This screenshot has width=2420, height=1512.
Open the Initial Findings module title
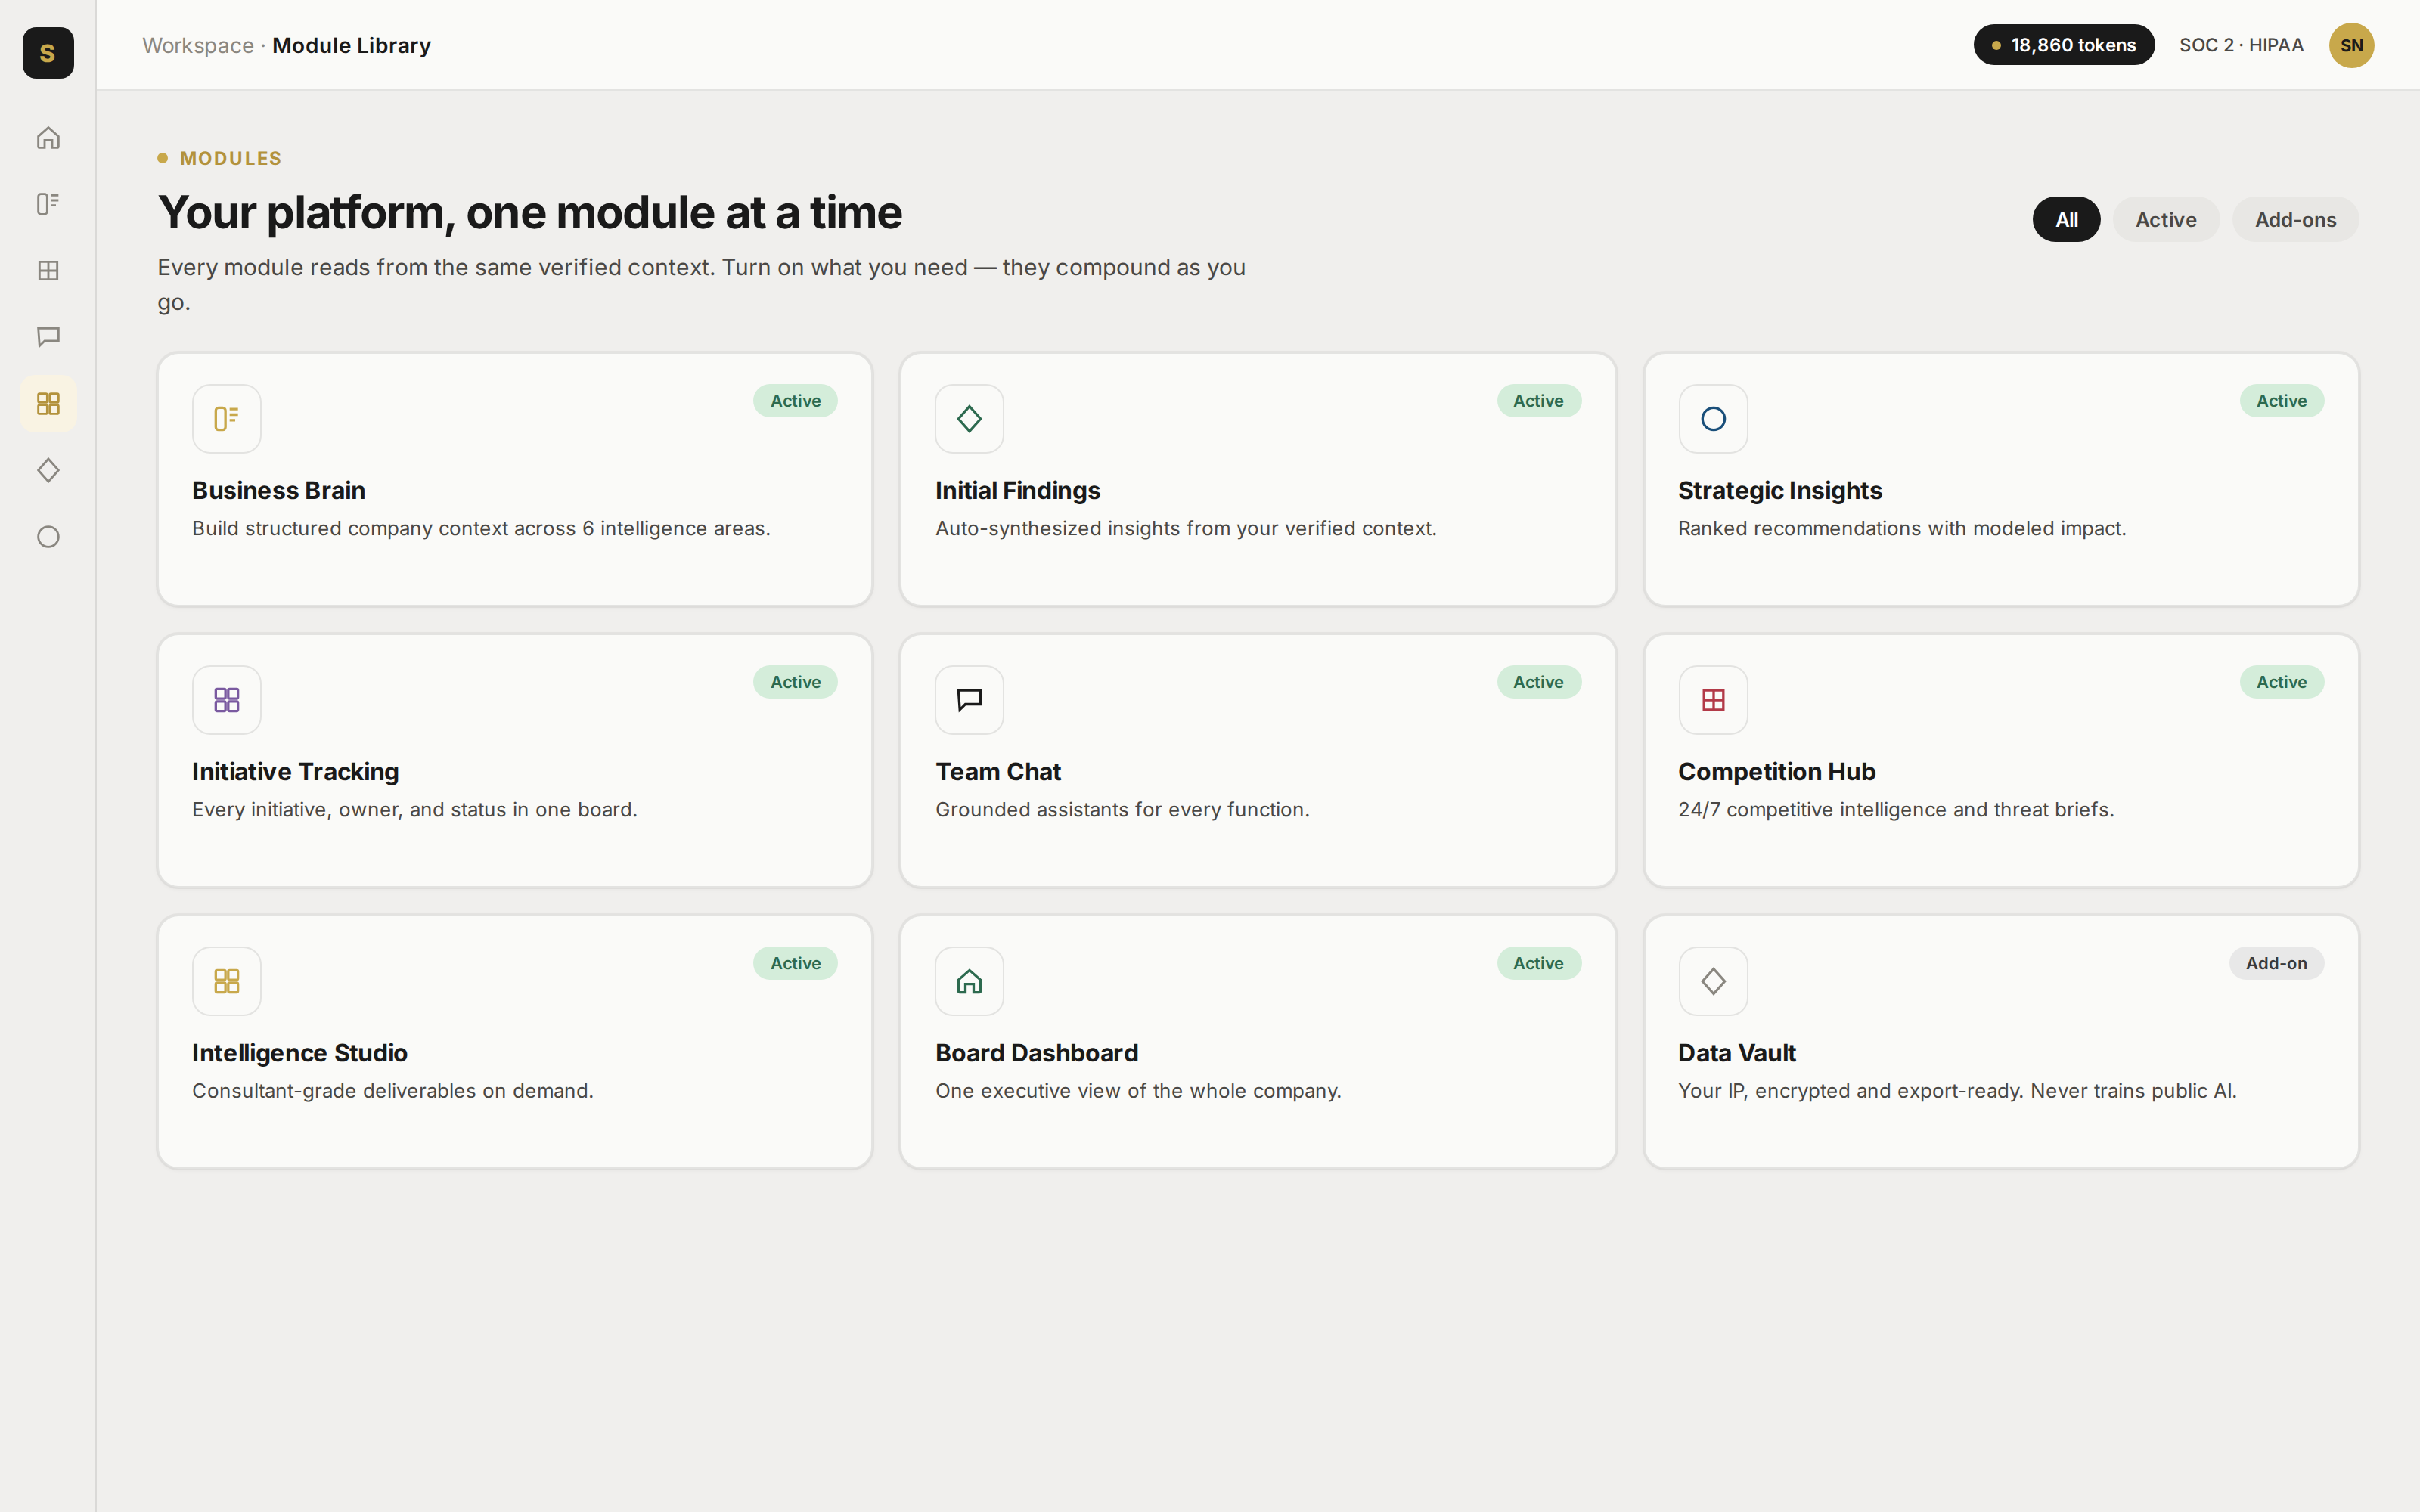[1017, 491]
